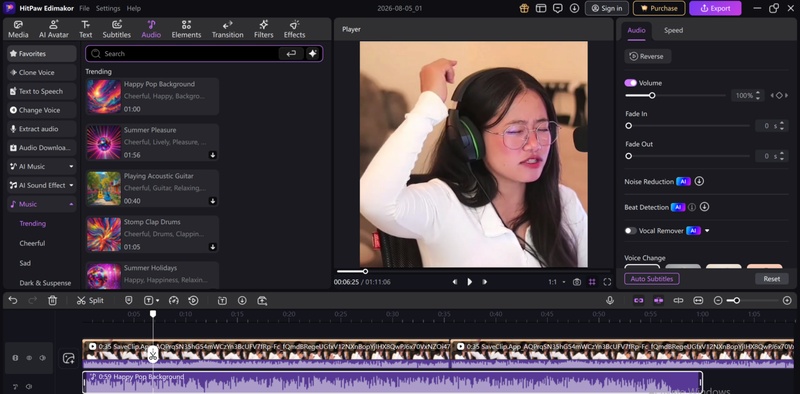800x394 pixels.
Task: Open the speed gauge tool in timeline toolbar
Action: (x=173, y=301)
